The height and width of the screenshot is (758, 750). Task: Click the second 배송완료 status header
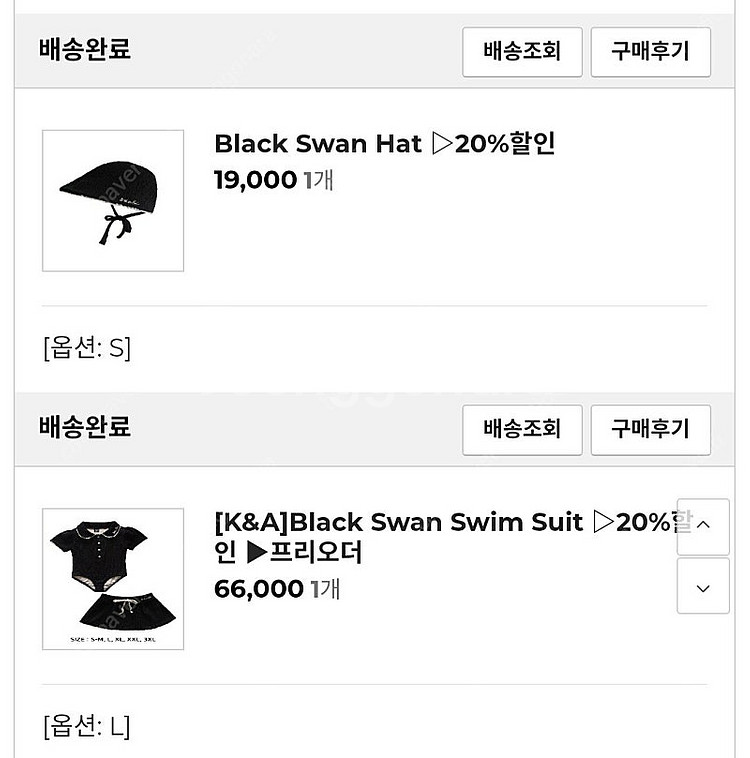click(x=85, y=427)
